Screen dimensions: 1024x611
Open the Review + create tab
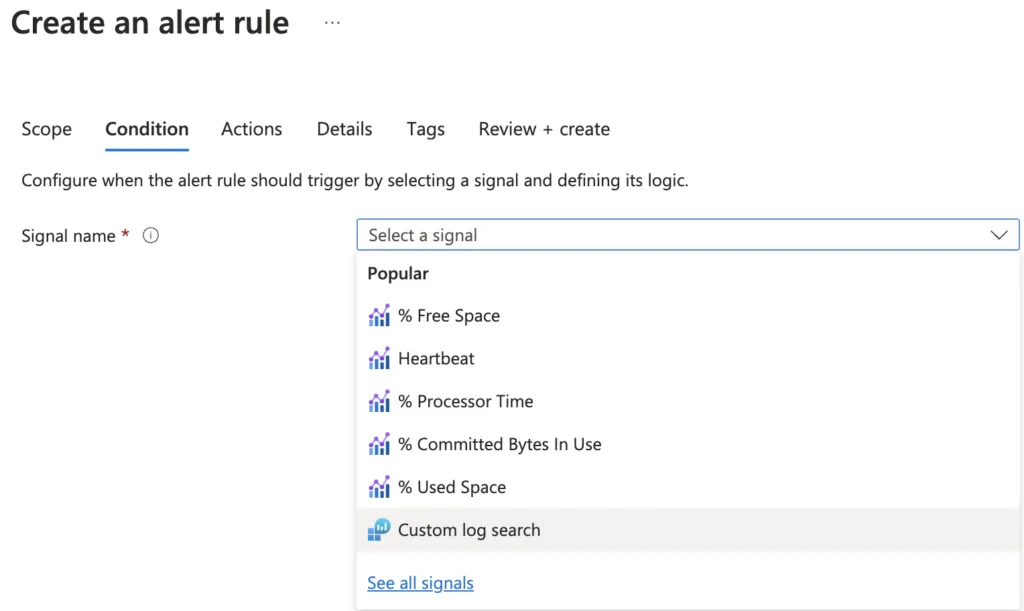(x=544, y=129)
